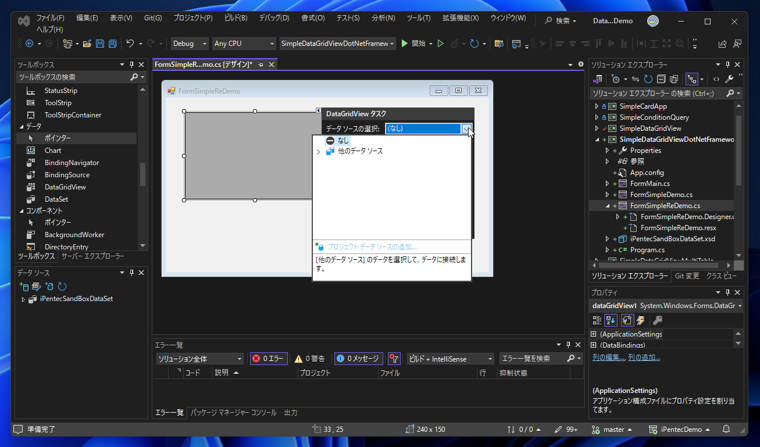Click the 列の編集... link
This screenshot has width=760, height=447.
click(608, 357)
